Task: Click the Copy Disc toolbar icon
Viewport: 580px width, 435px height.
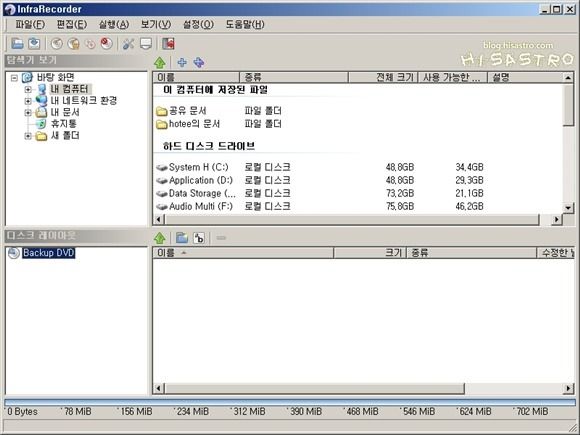Action: [90, 44]
